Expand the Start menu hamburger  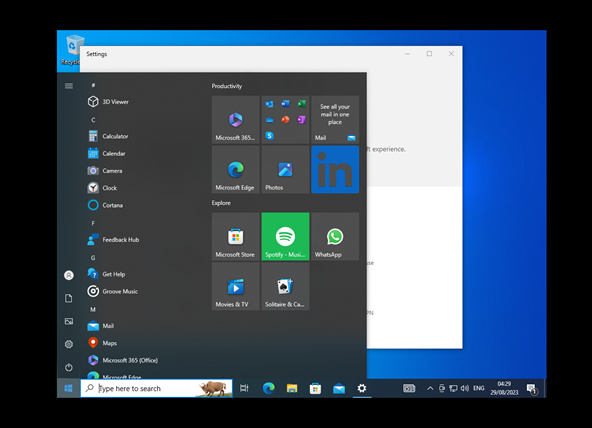click(x=69, y=86)
